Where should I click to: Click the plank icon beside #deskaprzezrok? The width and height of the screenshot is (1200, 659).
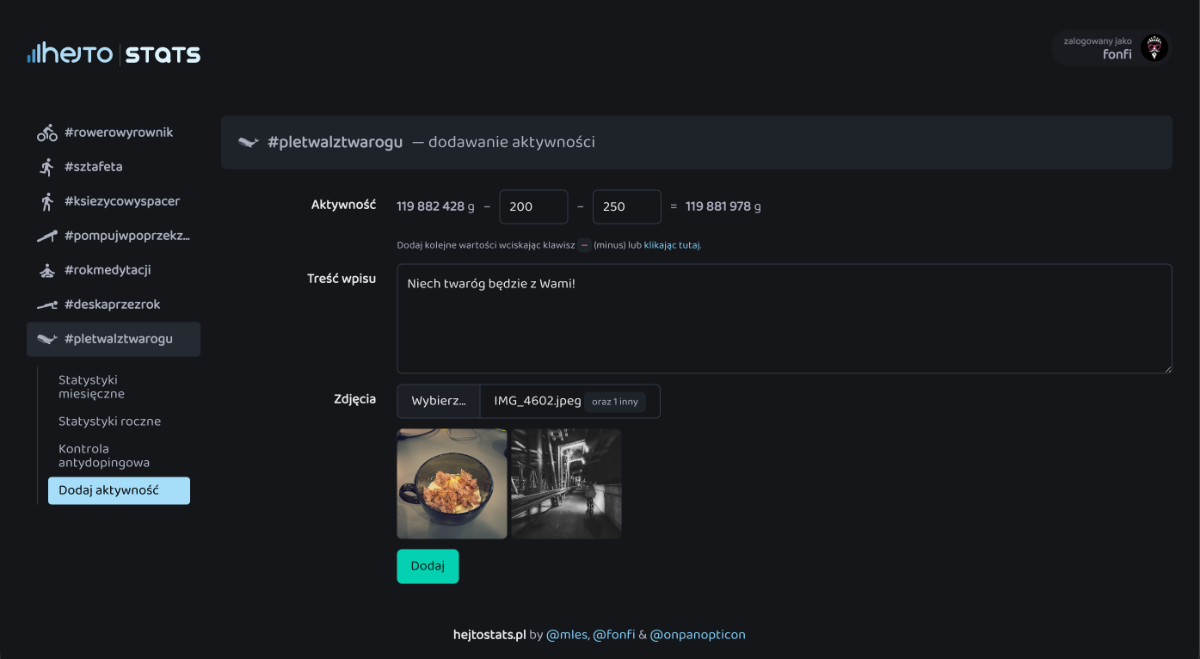click(x=47, y=305)
